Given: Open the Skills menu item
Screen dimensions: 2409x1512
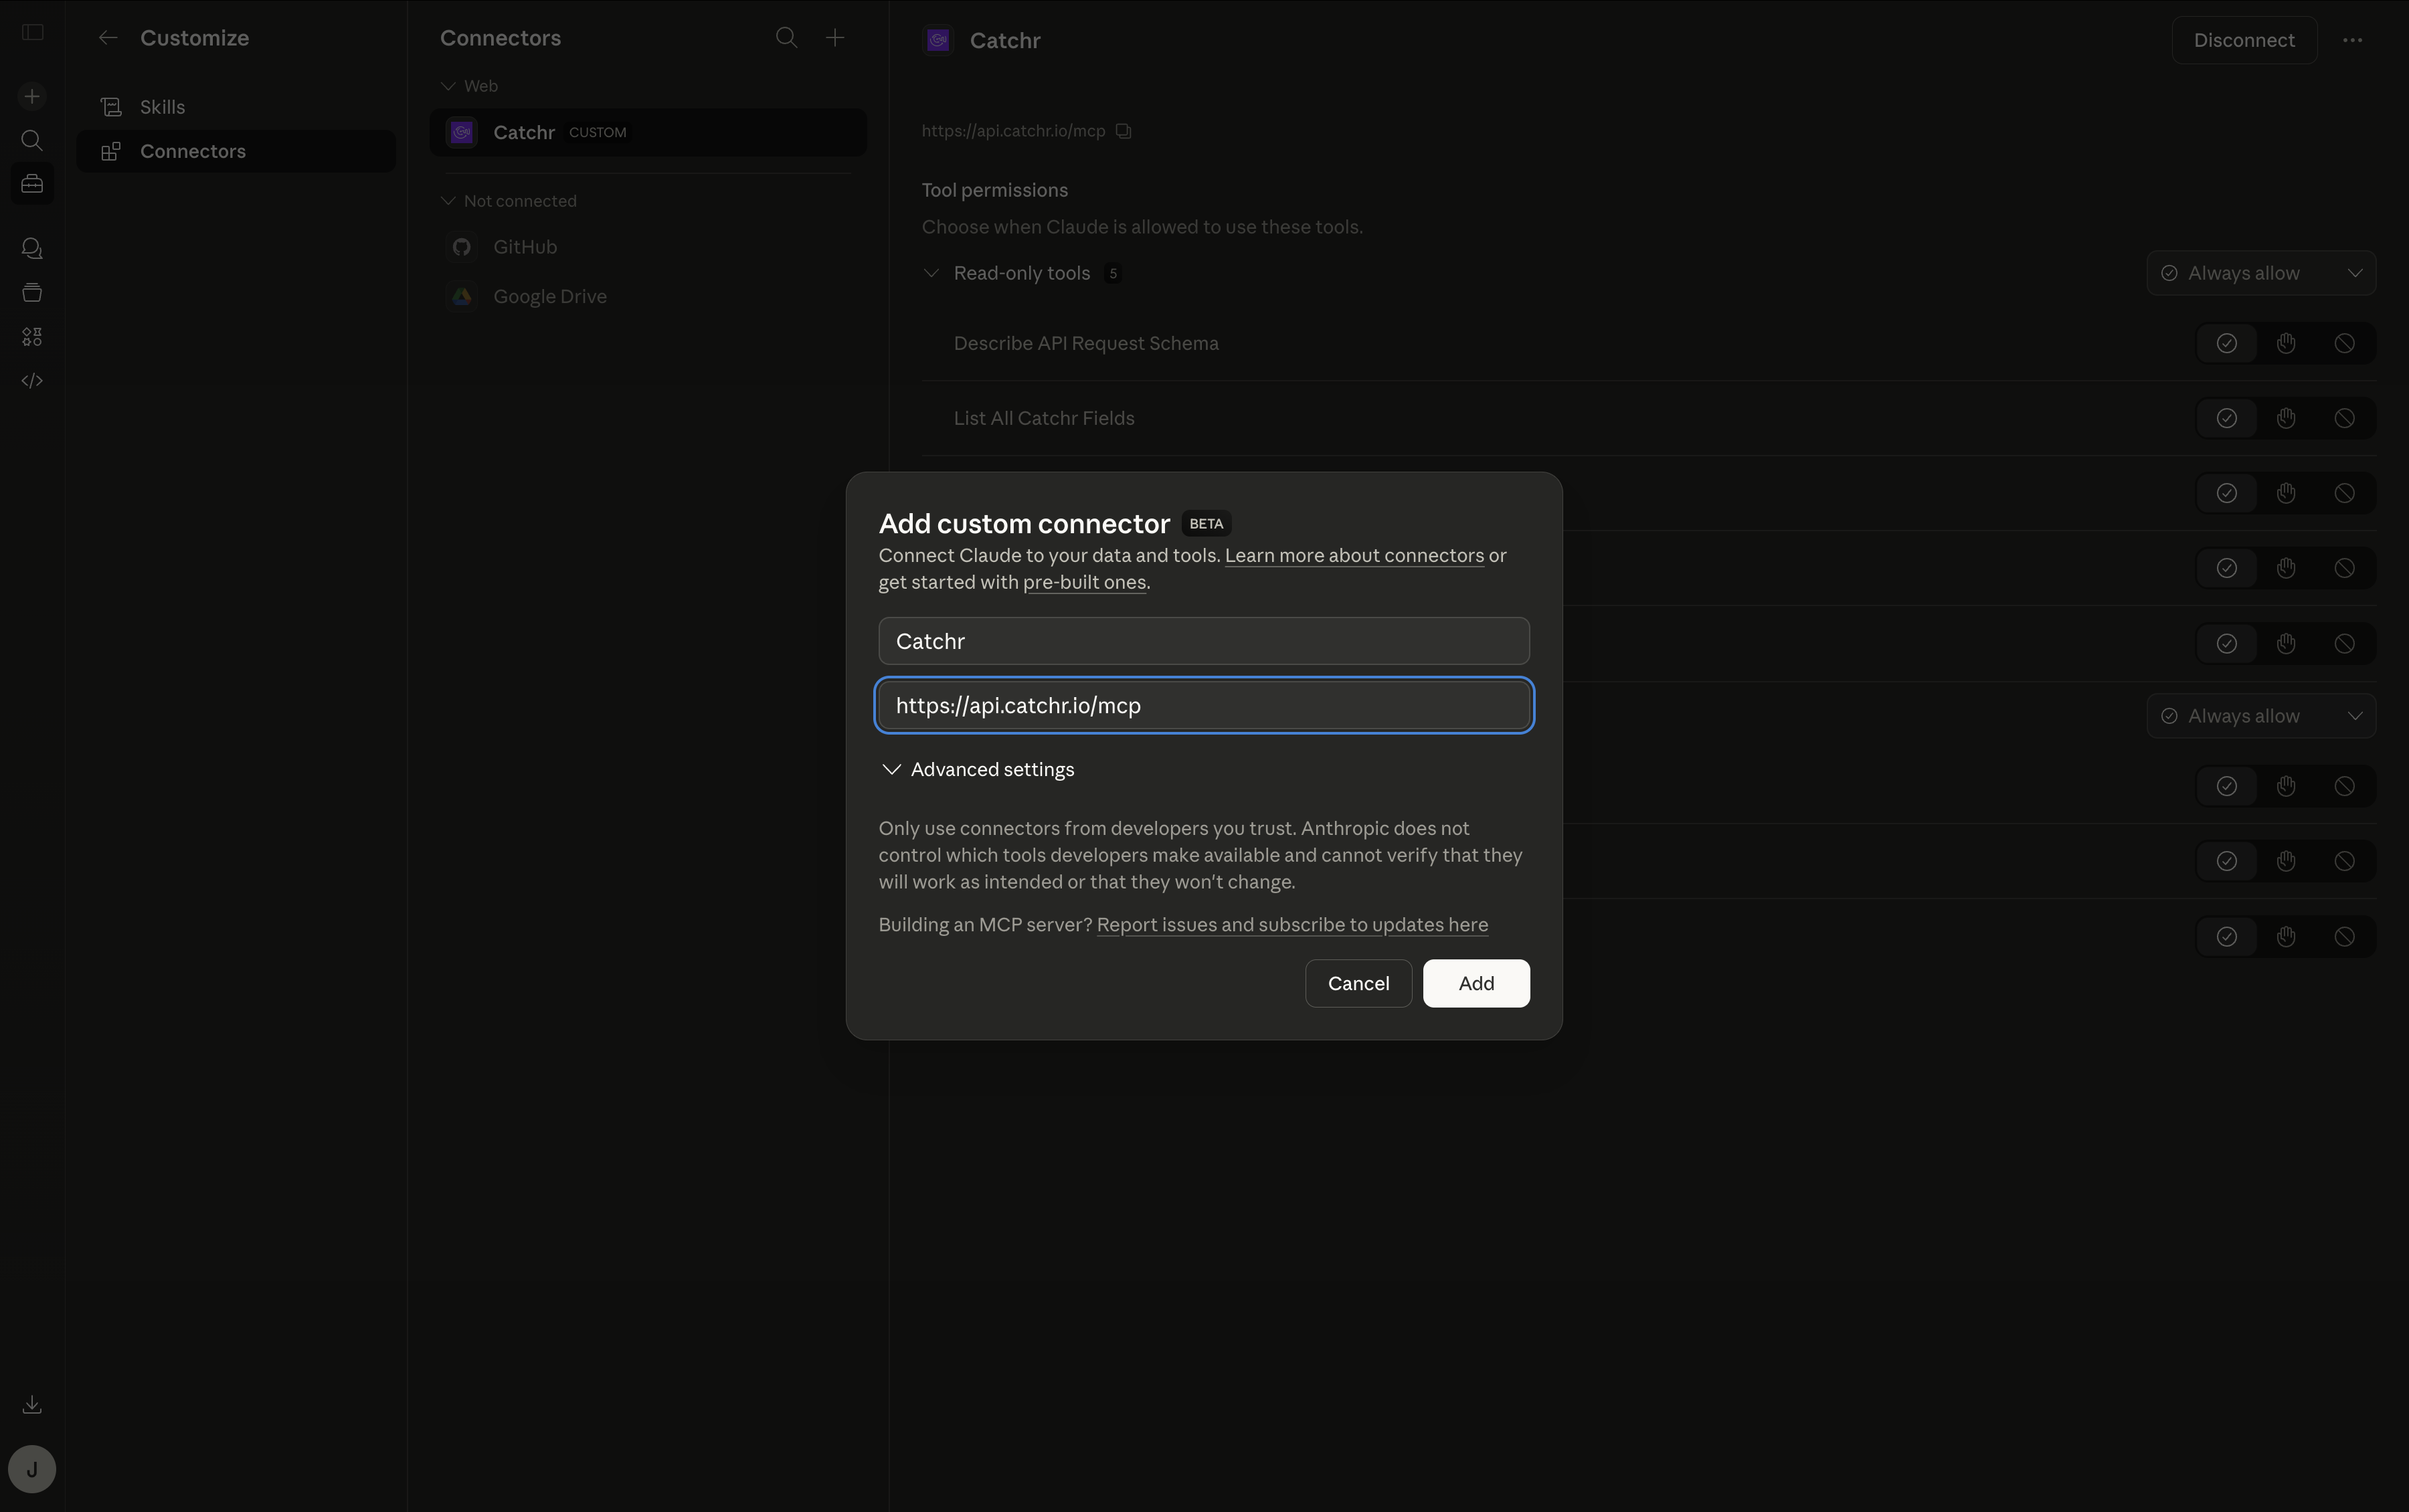Looking at the screenshot, I should click(162, 107).
